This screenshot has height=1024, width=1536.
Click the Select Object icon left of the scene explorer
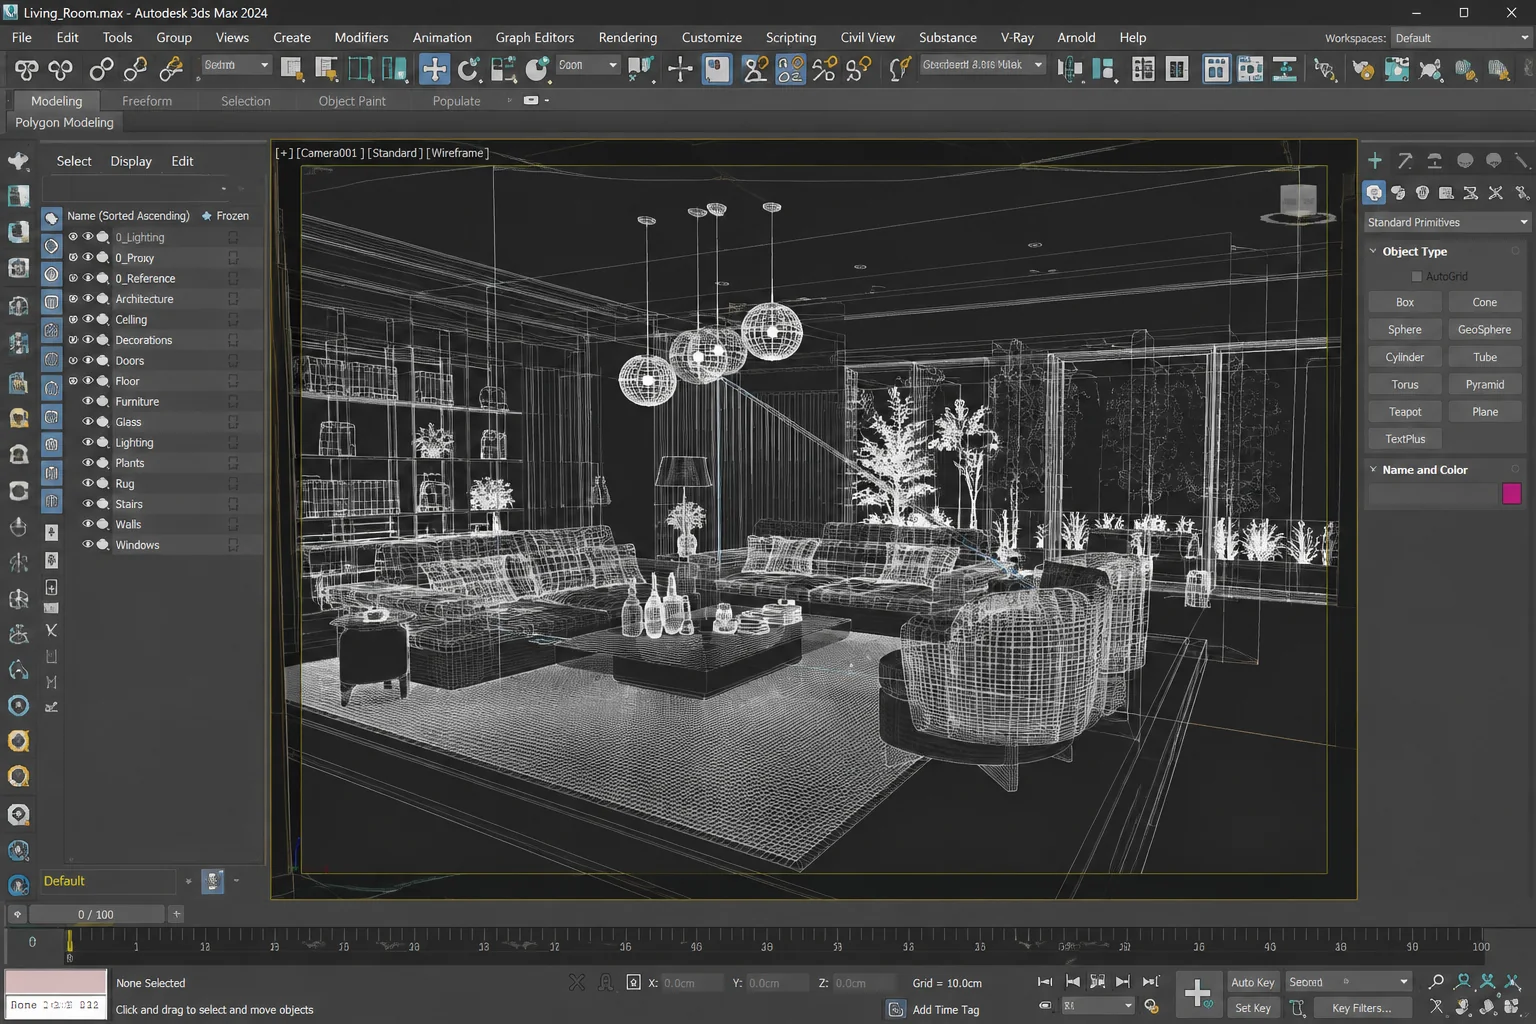coord(18,161)
